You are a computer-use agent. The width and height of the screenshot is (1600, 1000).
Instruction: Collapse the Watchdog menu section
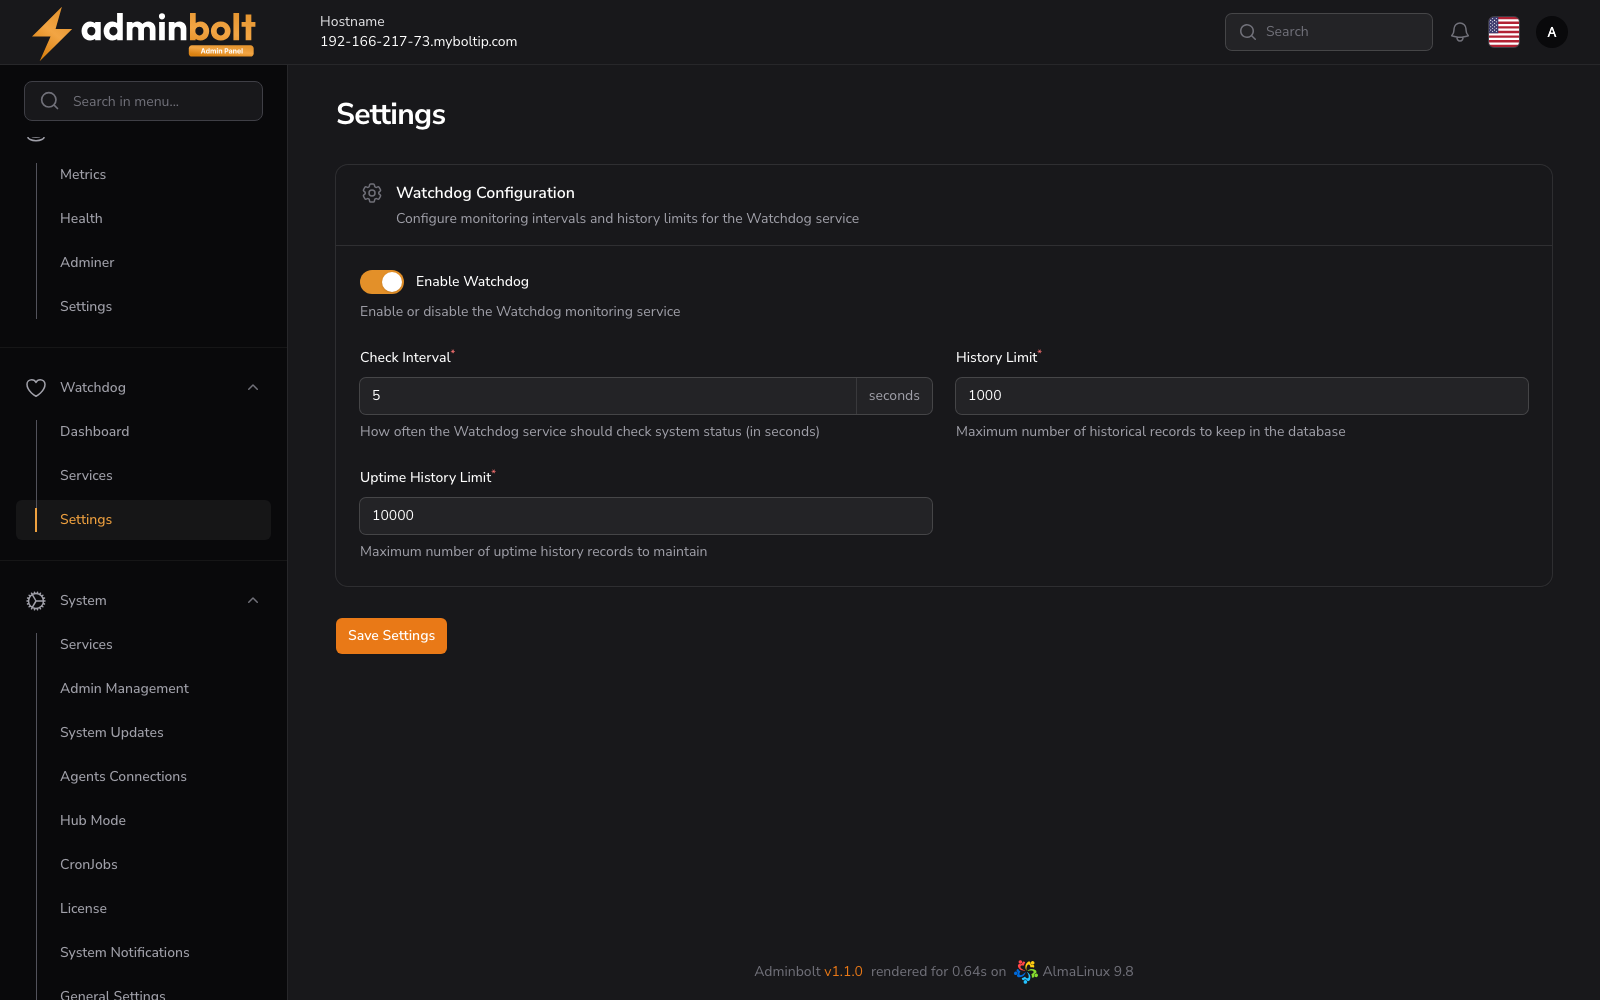point(253,387)
